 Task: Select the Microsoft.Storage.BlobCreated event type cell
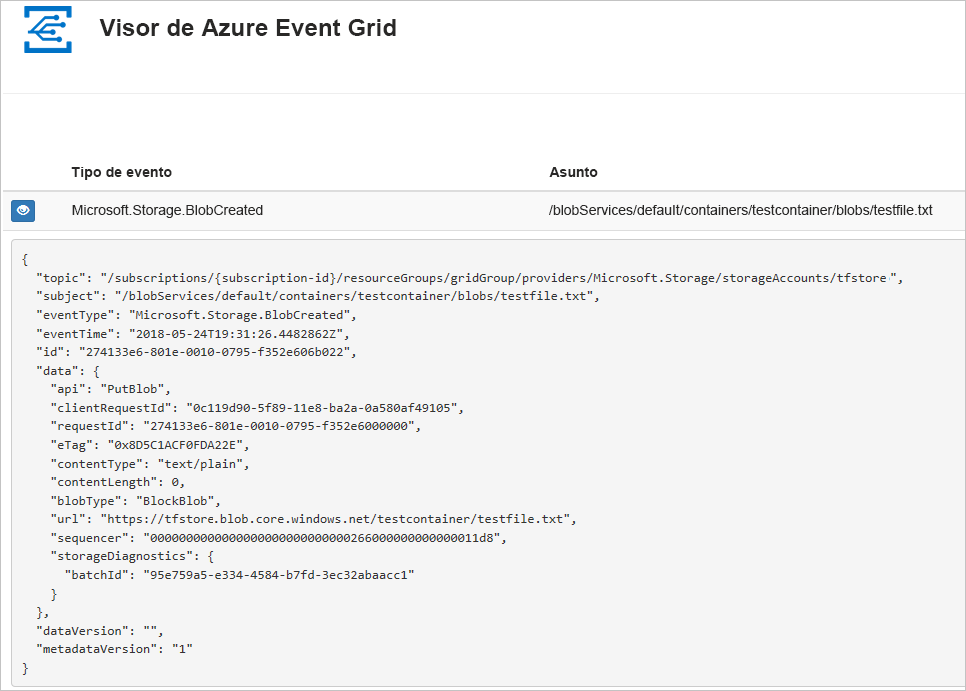point(167,211)
